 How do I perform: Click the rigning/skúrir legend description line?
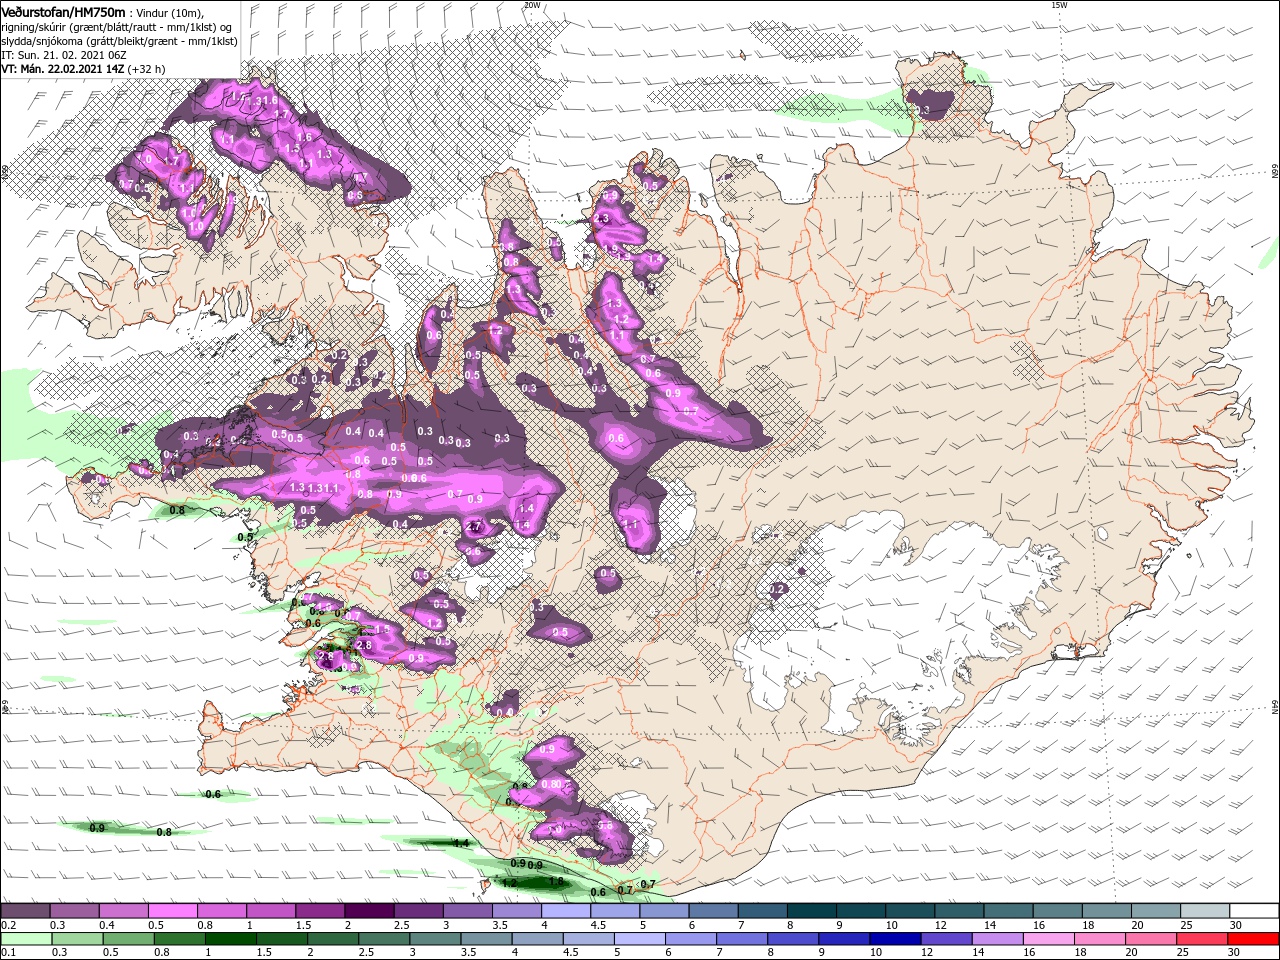tap(116, 27)
